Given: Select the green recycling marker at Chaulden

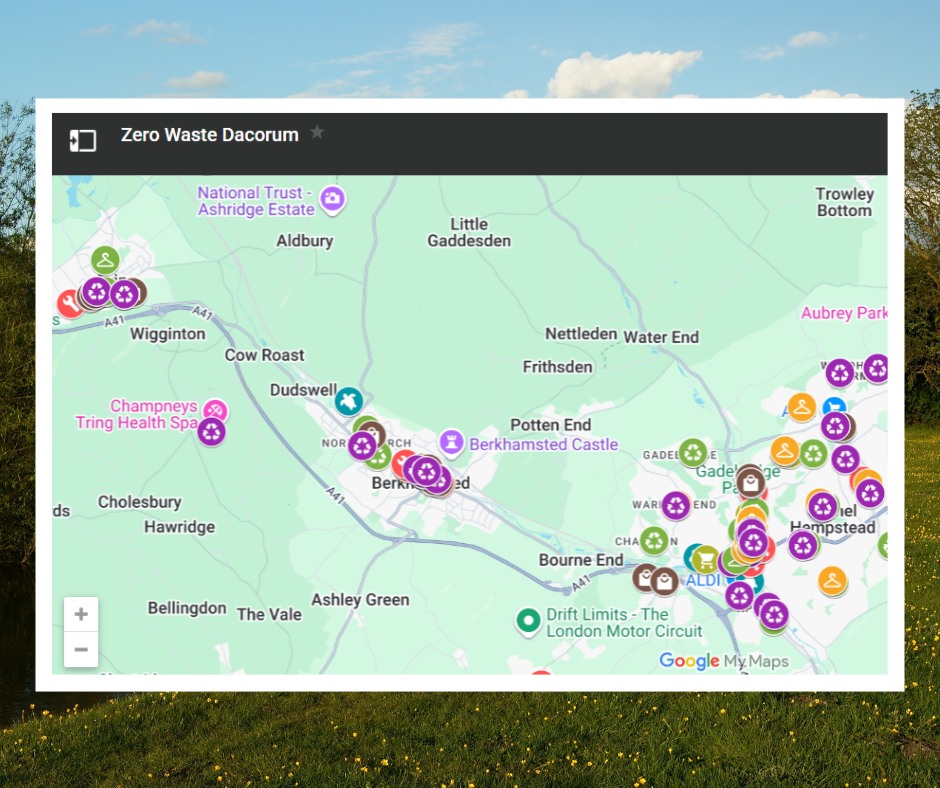Looking at the screenshot, I should click(654, 542).
